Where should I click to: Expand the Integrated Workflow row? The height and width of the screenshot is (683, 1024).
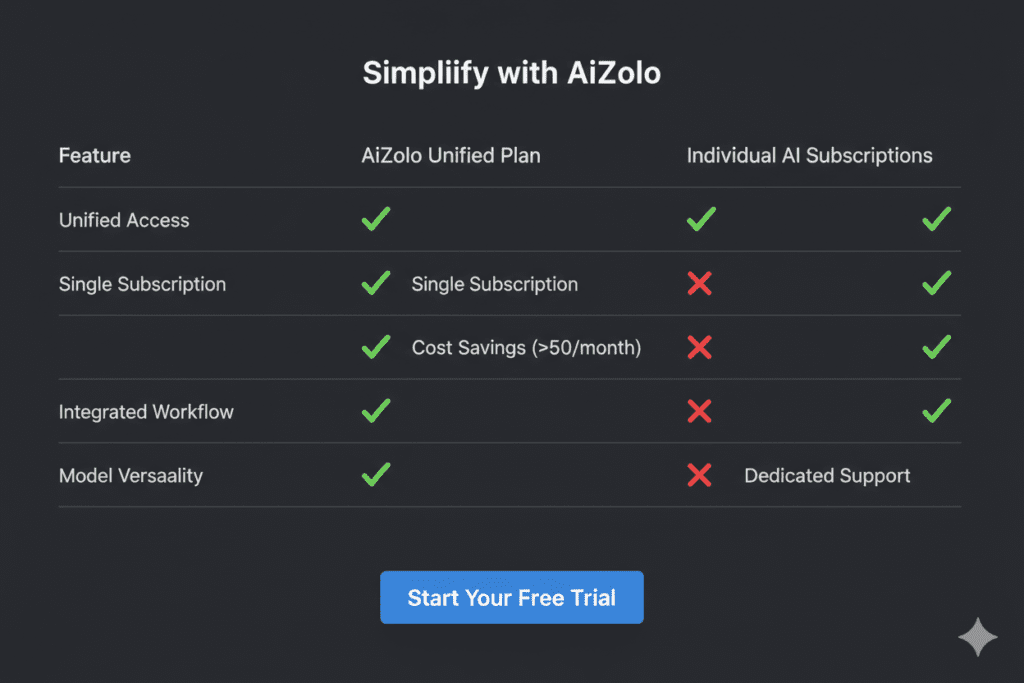point(146,411)
